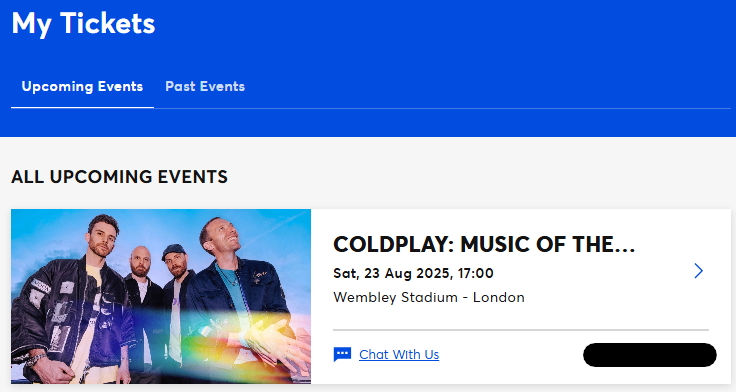
Task: Click the Coldplay: Music Of The... title
Action: 484,245
